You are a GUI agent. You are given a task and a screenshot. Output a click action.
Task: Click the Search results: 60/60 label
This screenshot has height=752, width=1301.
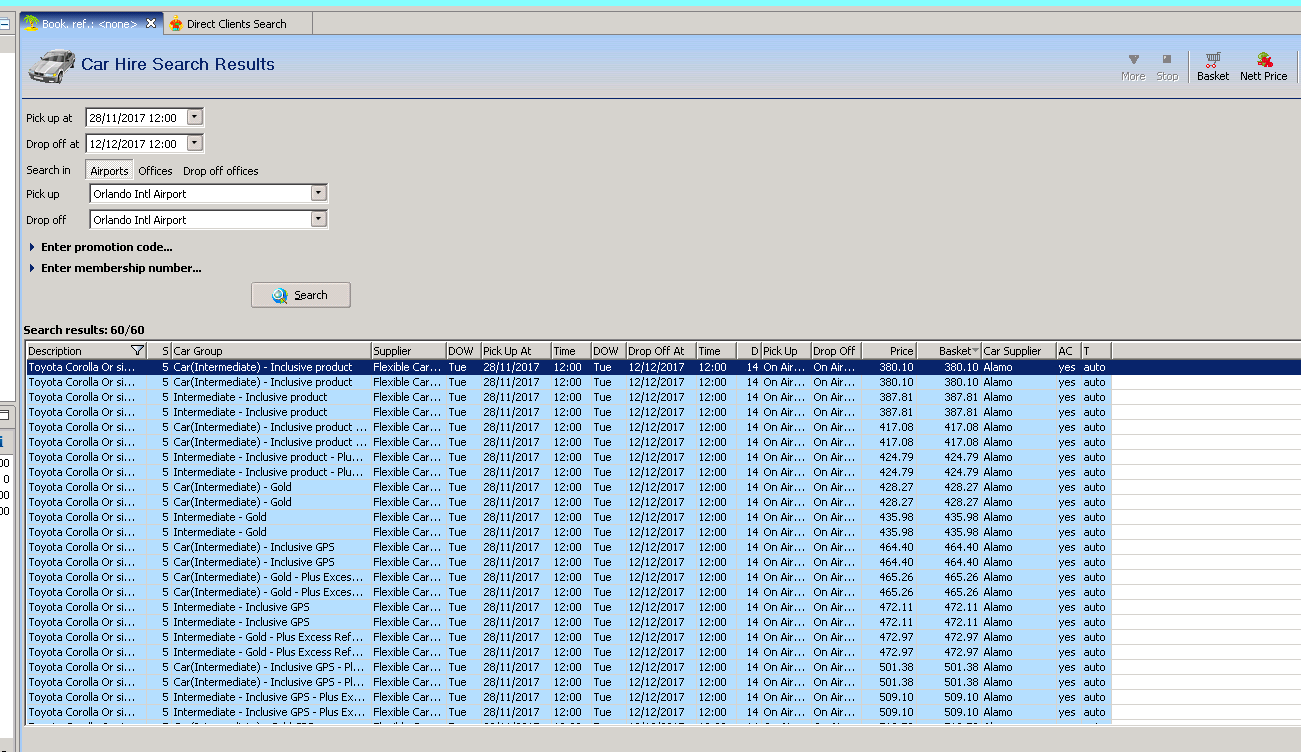coord(84,330)
